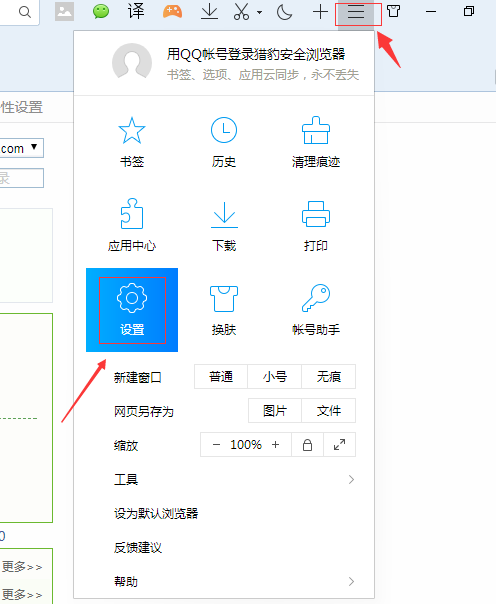
Task: Open 设置 gear settings tile
Action: coord(132,310)
